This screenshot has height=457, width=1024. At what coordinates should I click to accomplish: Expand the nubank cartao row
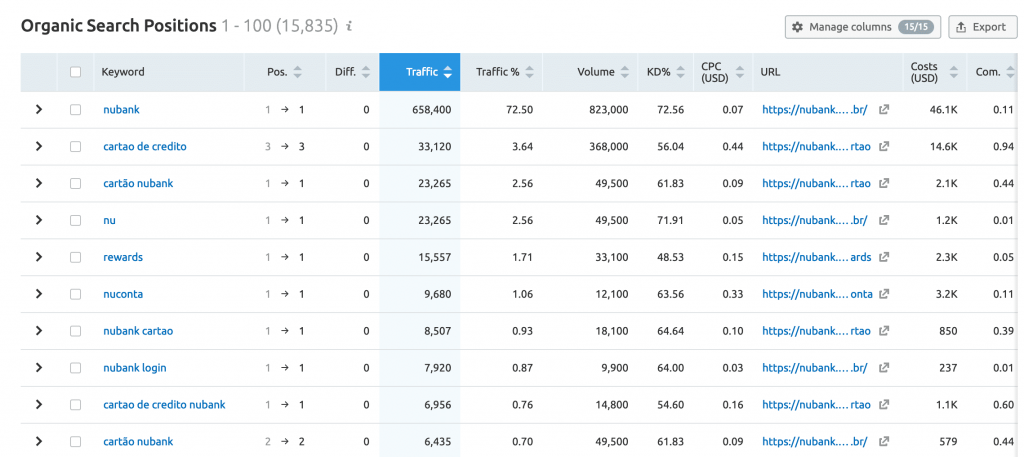click(39, 331)
